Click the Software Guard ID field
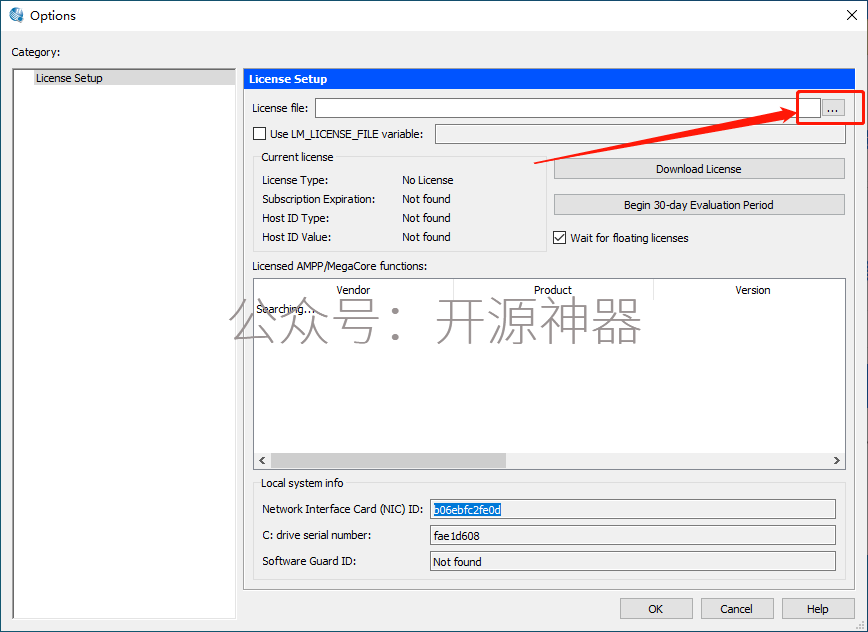868x632 pixels. point(633,561)
